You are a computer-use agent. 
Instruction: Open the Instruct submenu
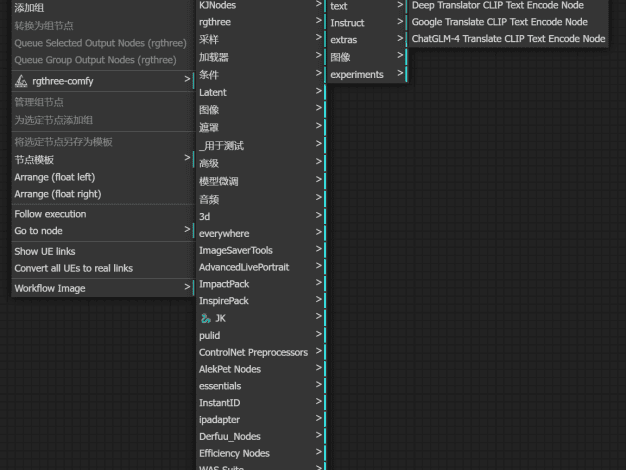coord(367,23)
